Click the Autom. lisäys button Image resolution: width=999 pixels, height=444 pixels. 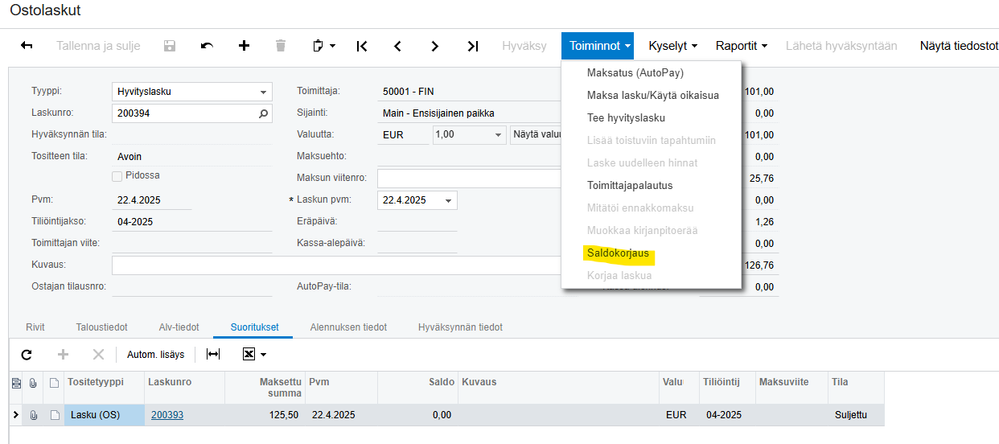[155, 355]
